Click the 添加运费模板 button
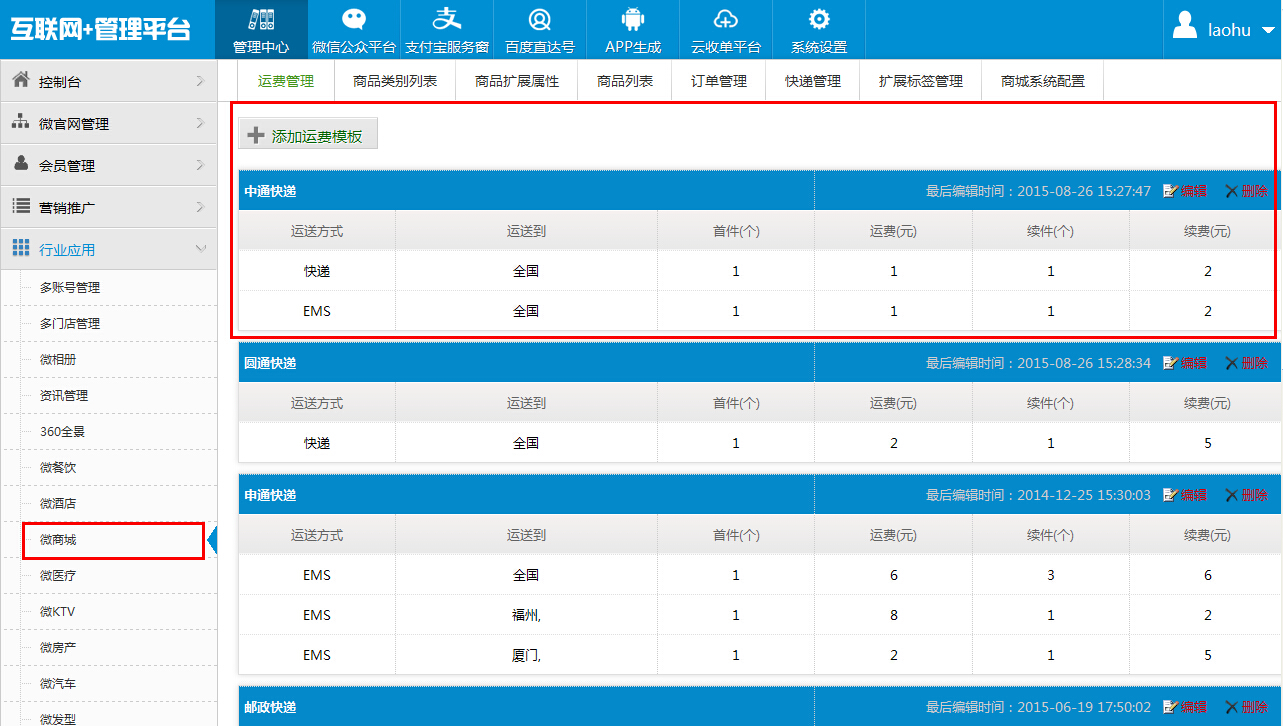The height and width of the screenshot is (726, 1283). [308, 136]
